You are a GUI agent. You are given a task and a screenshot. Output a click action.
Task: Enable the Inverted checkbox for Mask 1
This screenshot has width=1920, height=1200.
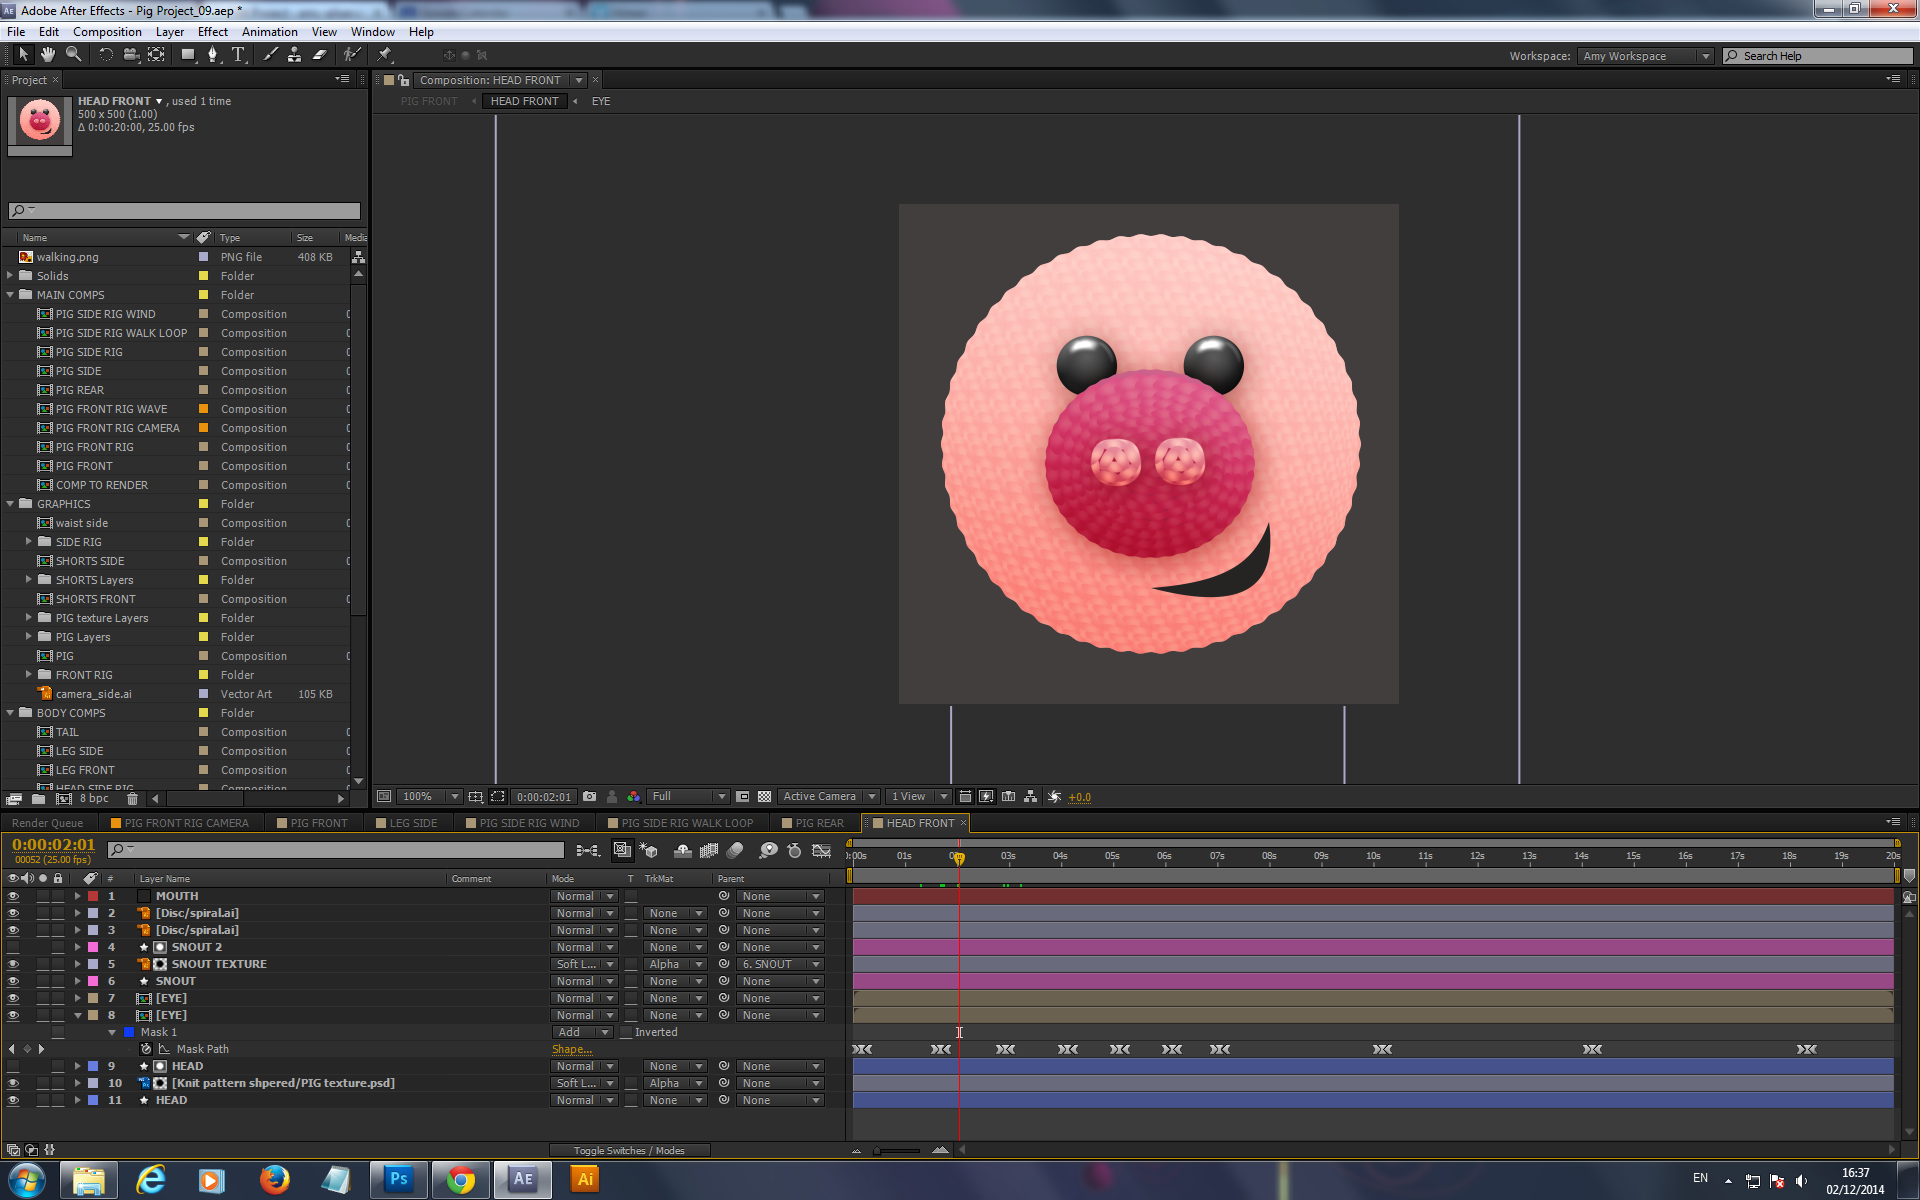pos(627,1032)
